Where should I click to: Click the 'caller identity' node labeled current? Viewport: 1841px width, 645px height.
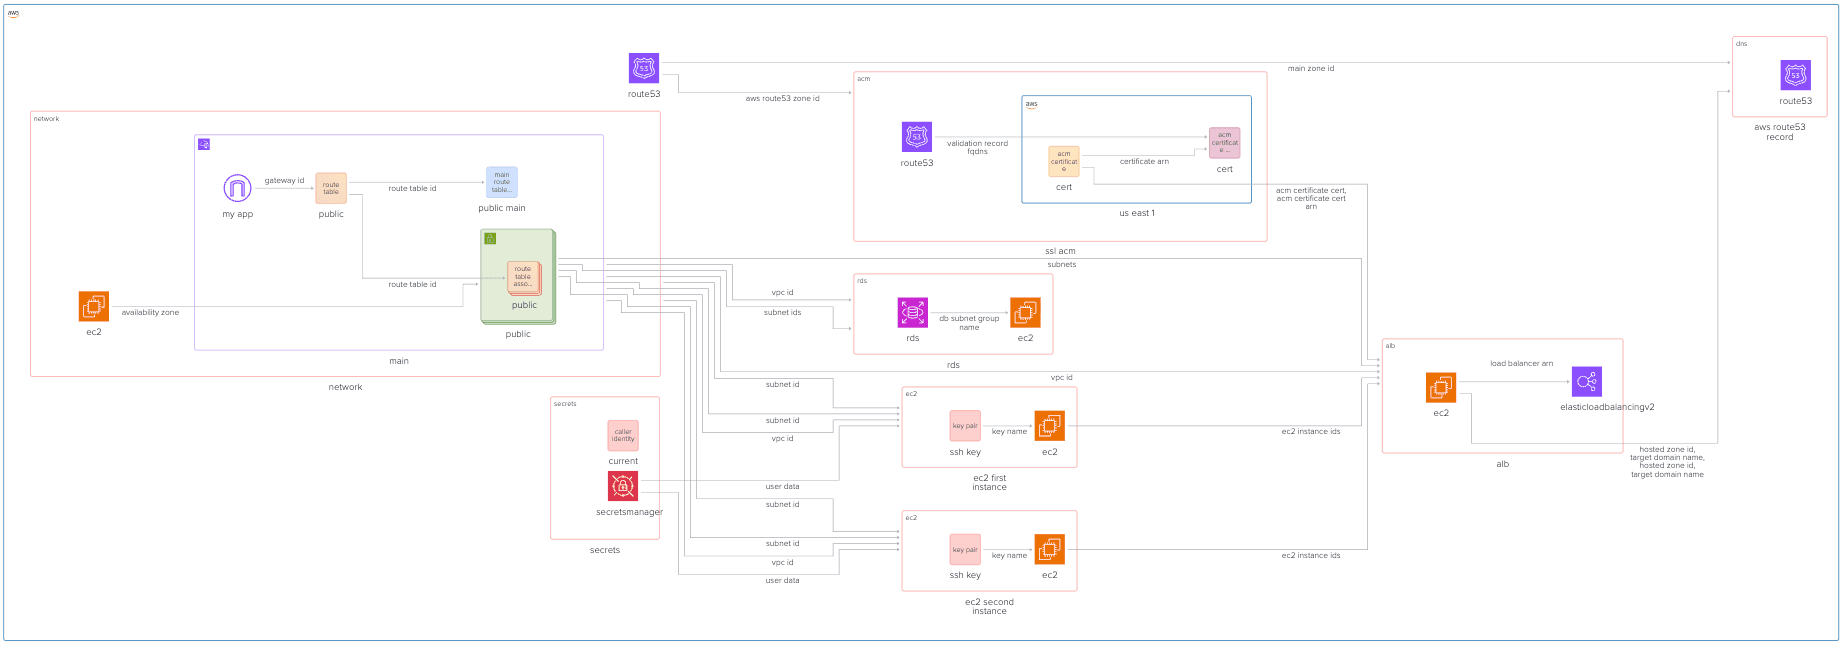point(623,436)
